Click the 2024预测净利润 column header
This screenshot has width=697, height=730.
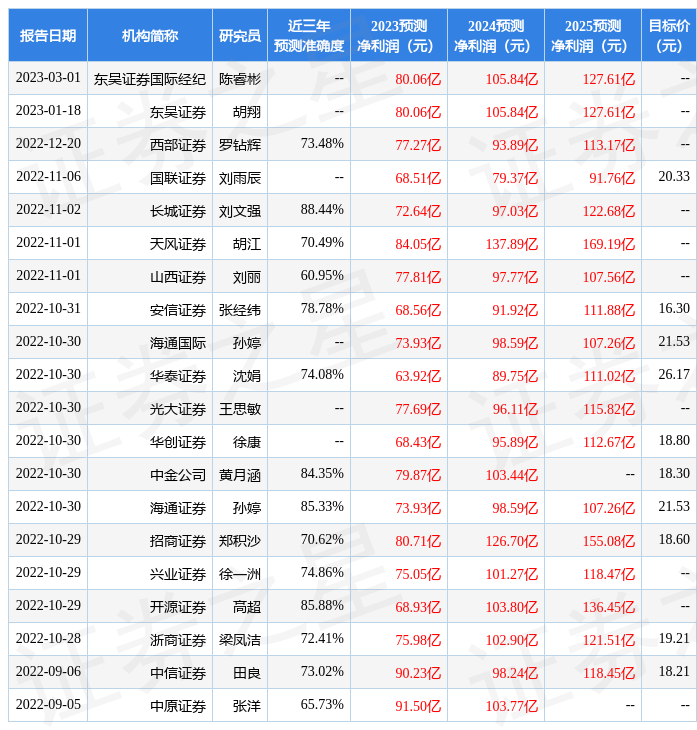pos(496,35)
